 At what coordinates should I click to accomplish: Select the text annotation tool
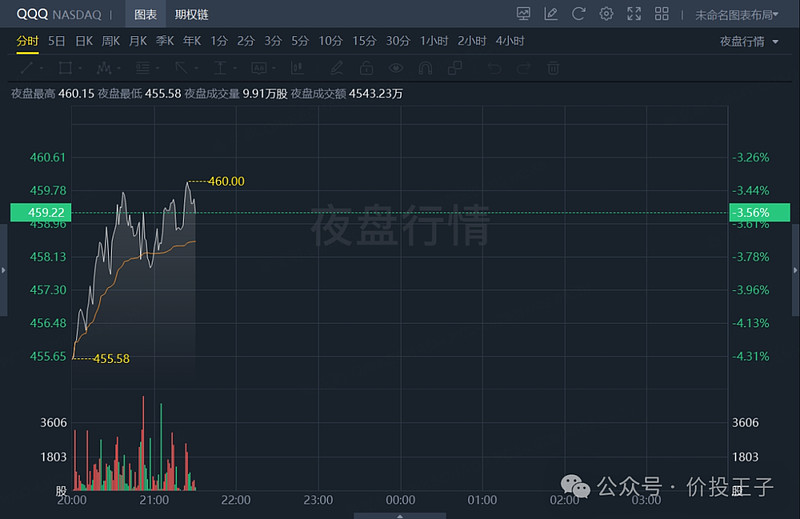pyautogui.click(x=259, y=67)
